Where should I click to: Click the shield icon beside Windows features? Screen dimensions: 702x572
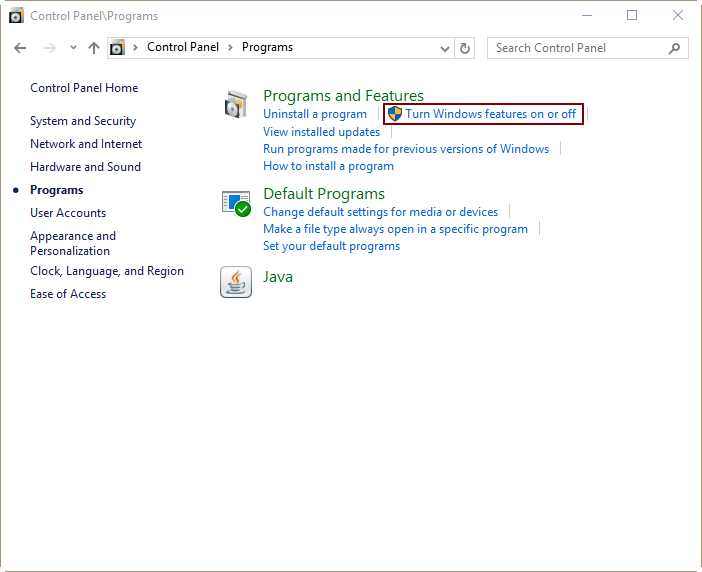pyautogui.click(x=395, y=114)
